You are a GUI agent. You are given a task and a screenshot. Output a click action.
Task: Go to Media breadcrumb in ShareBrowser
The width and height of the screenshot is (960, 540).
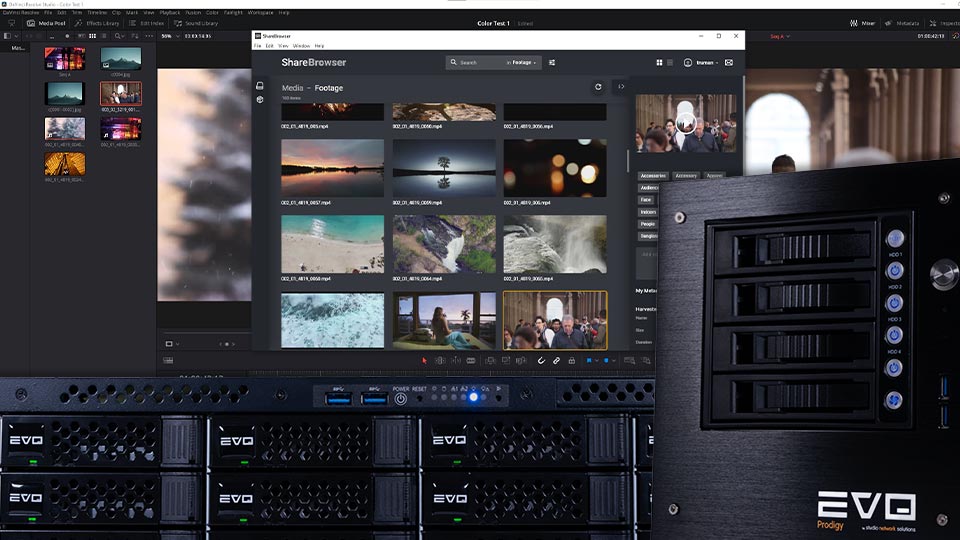click(x=292, y=88)
